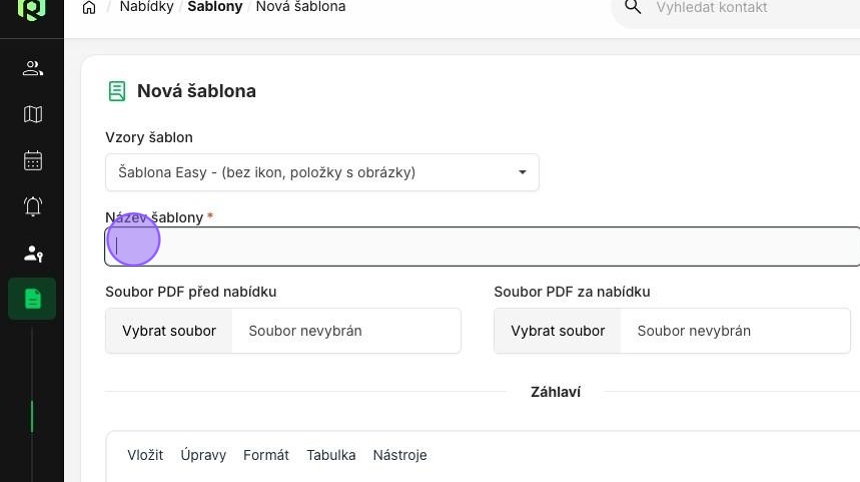Open the Tabulka editor menu
860x482 pixels.
click(331, 455)
